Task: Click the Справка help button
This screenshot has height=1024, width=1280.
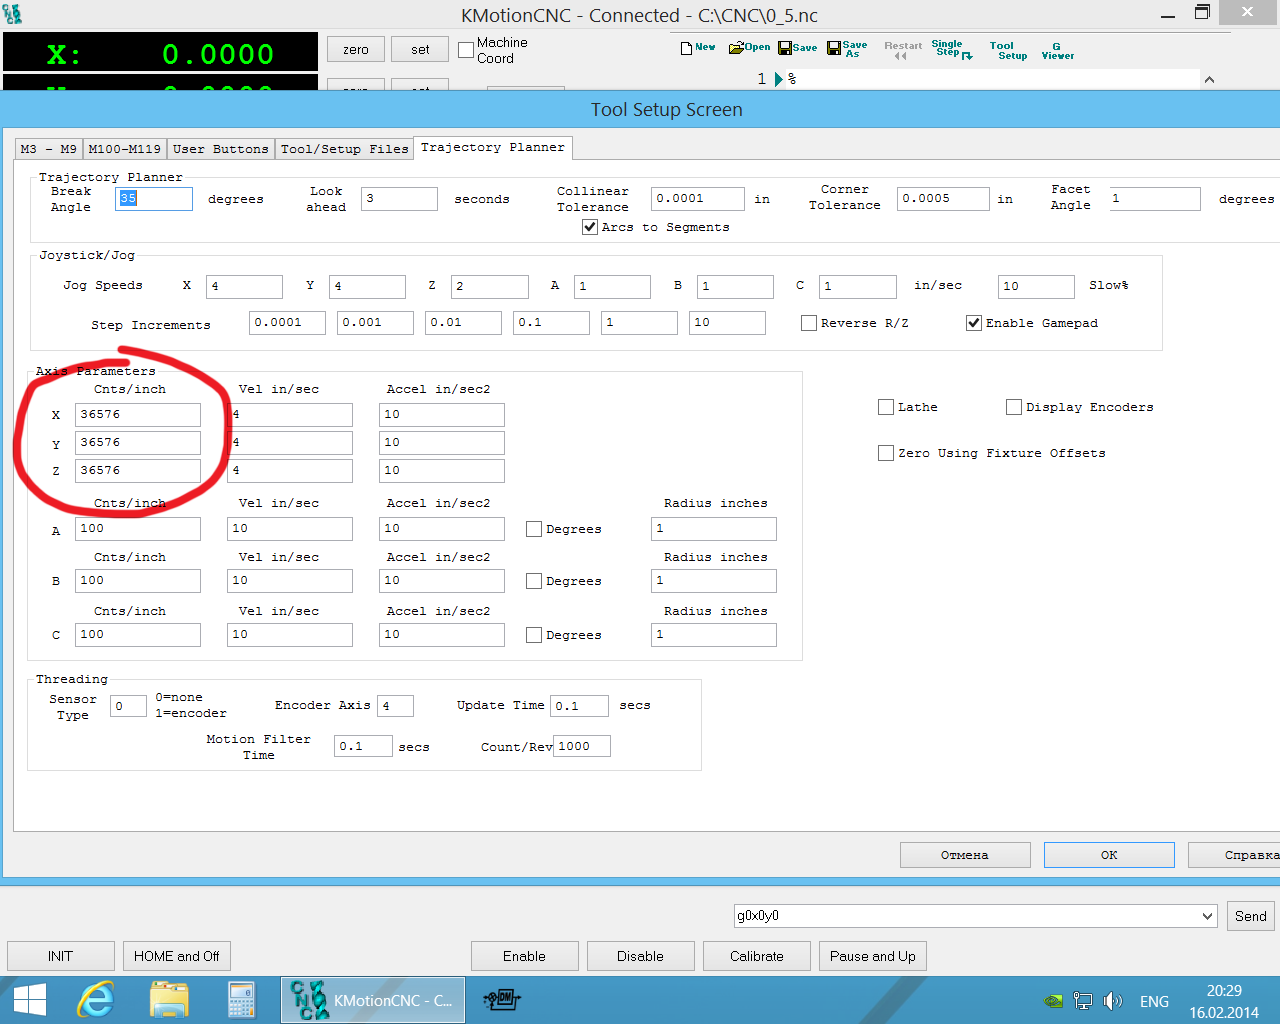Action: click(x=1234, y=855)
